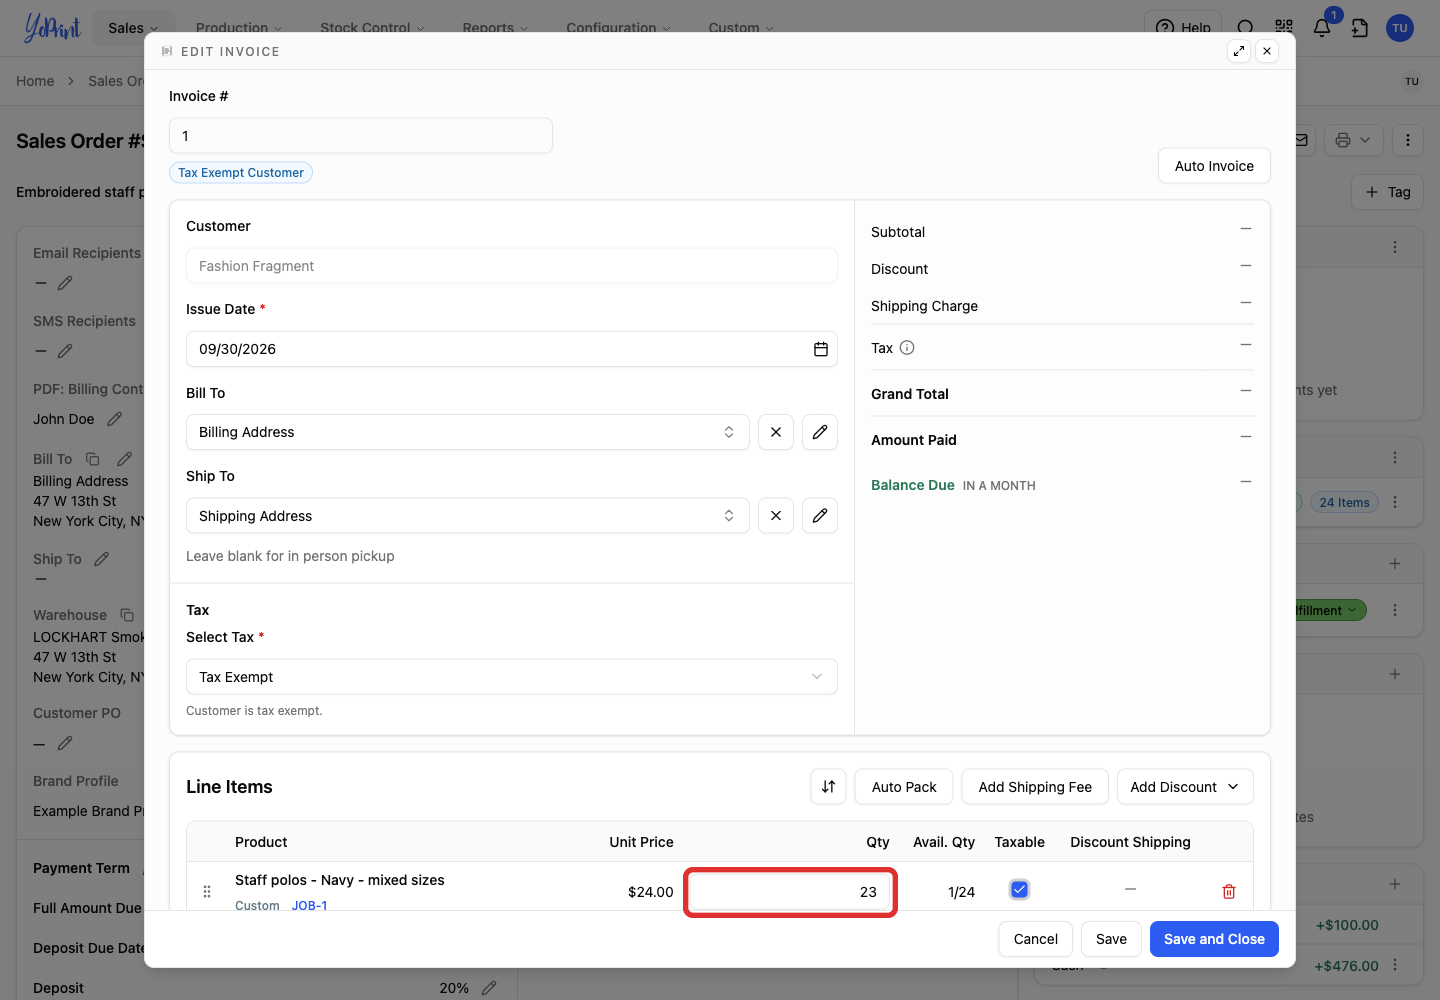Expand the Select Tax dropdown
This screenshot has height=1000, width=1440.
(512, 677)
